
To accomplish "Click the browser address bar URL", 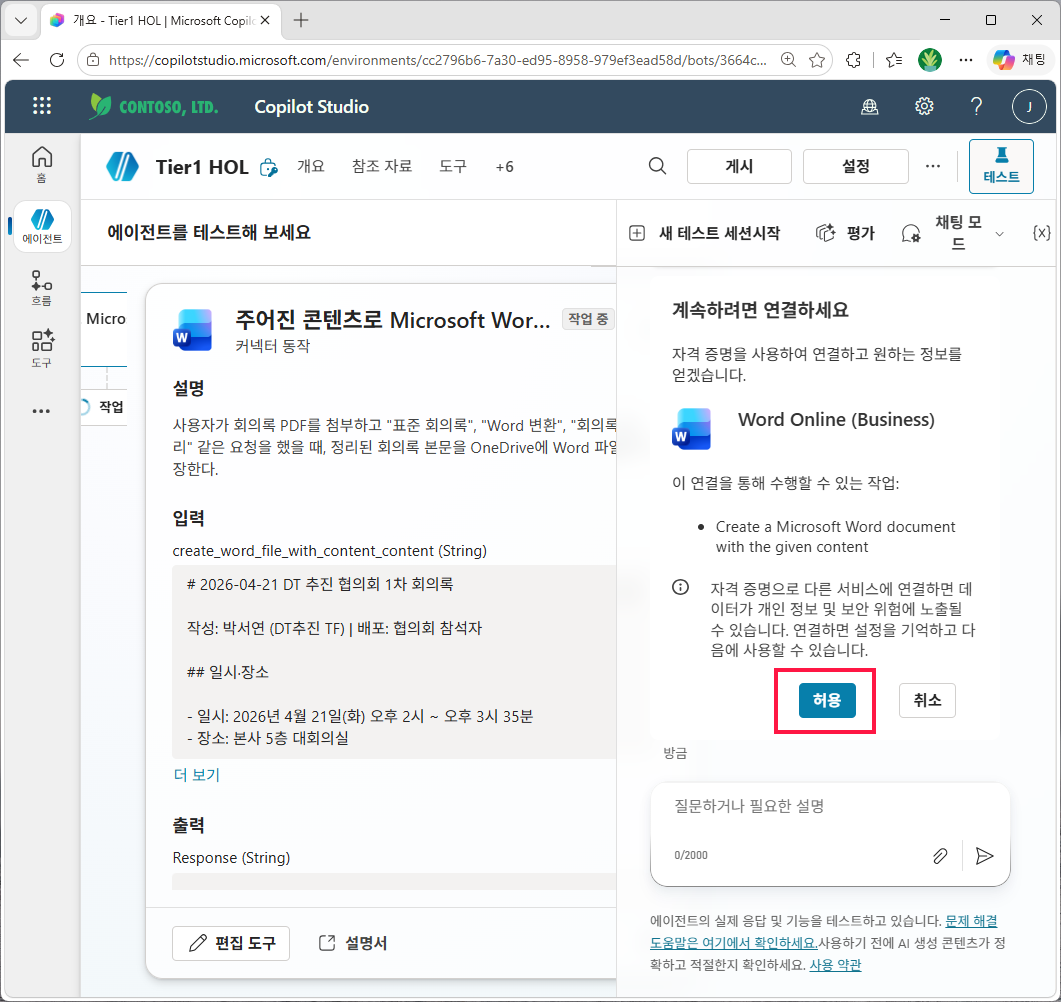I will (x=438, y=60).
